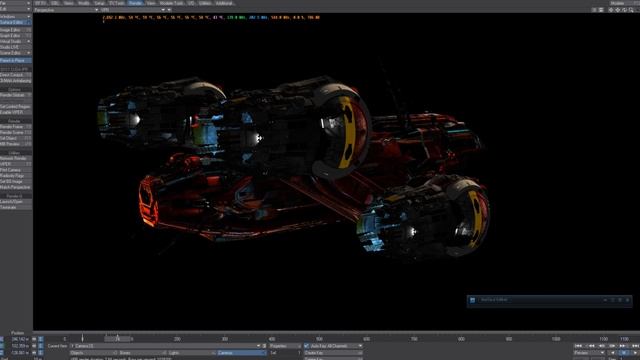The width and height of the screenshot is (640, 360).
Task: Click the Parent in Place button
Action: [x=16, y=60]
